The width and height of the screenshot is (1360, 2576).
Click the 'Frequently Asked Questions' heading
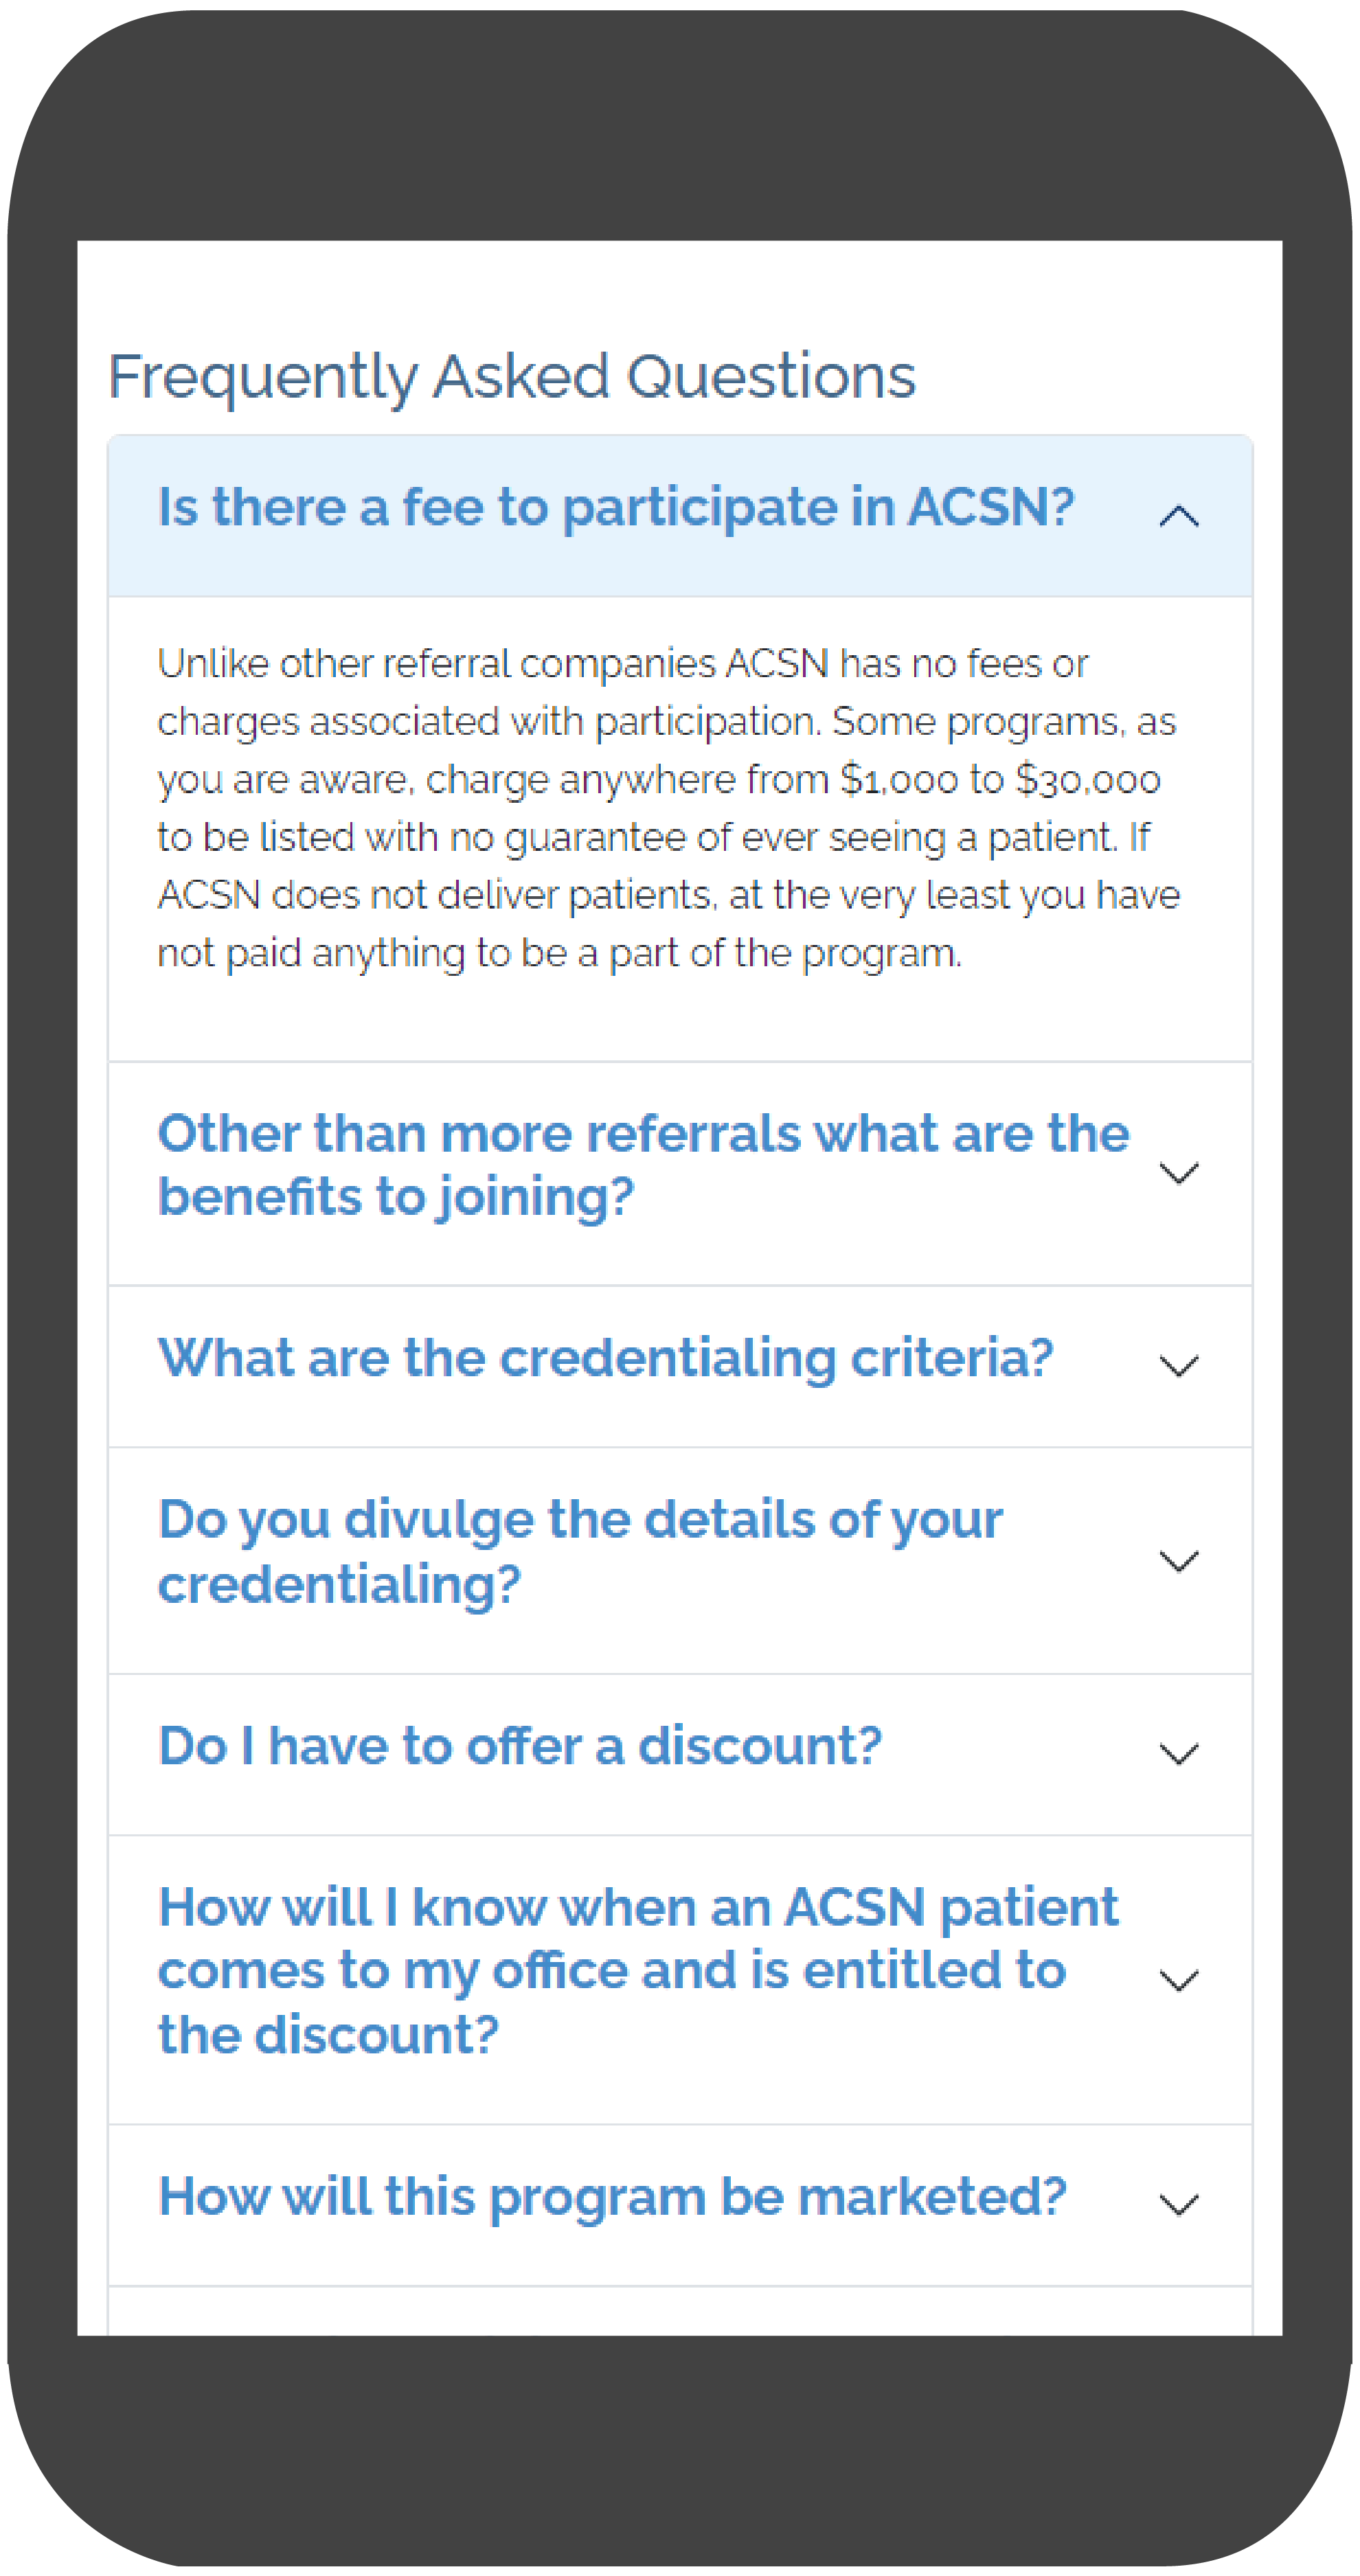point(511,377)
